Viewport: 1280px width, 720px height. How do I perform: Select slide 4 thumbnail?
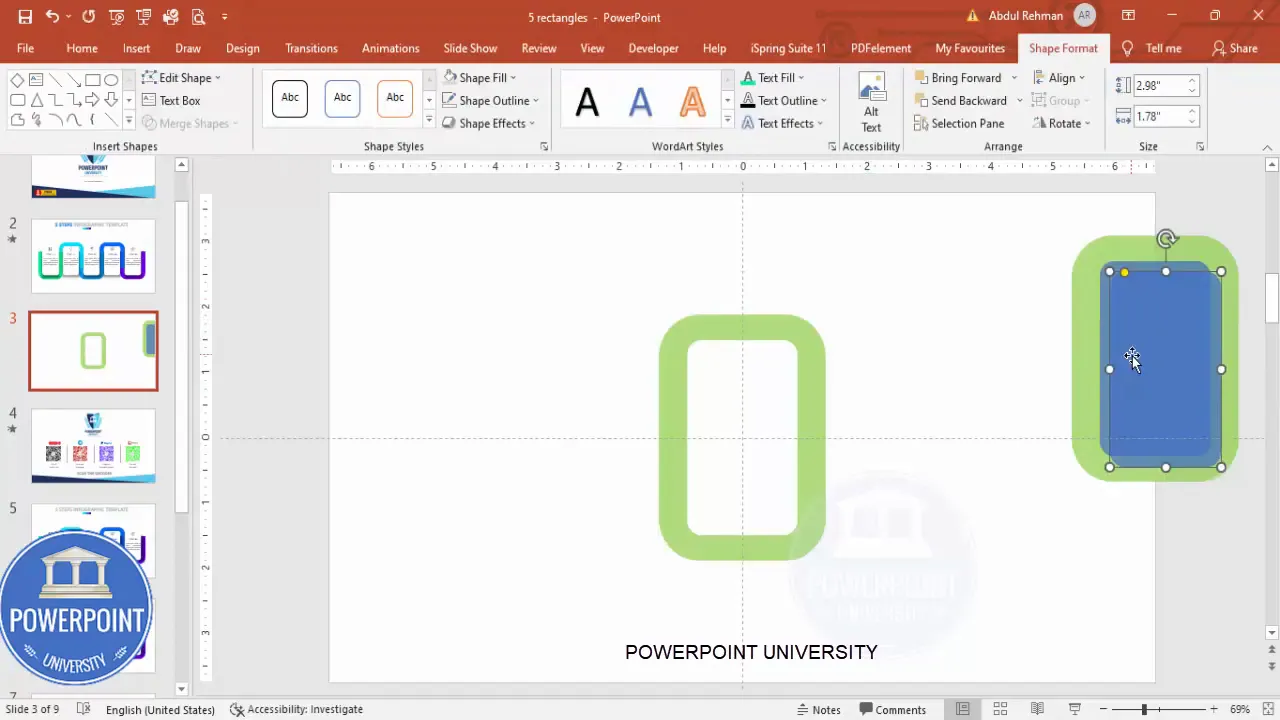coord(93,446)
